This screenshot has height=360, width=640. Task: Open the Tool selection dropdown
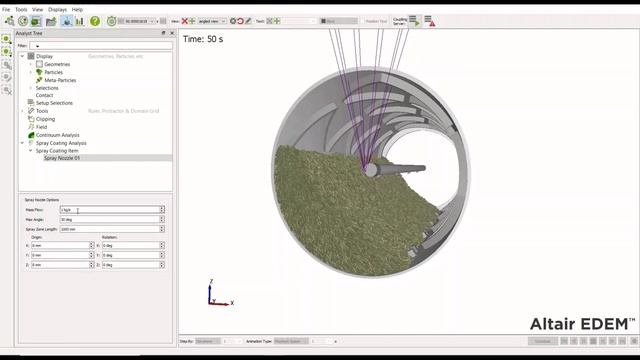tap(300, 21)
